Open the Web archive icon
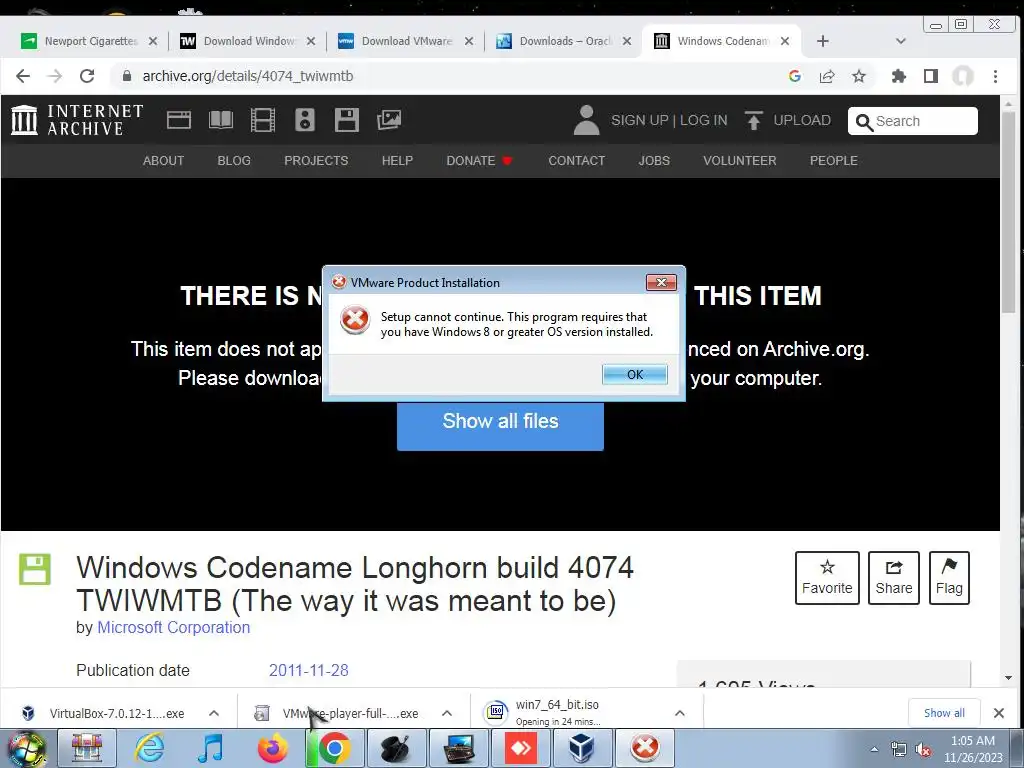Image resolution: width=1024 pixels, height=768 pixels. (179, 120)
